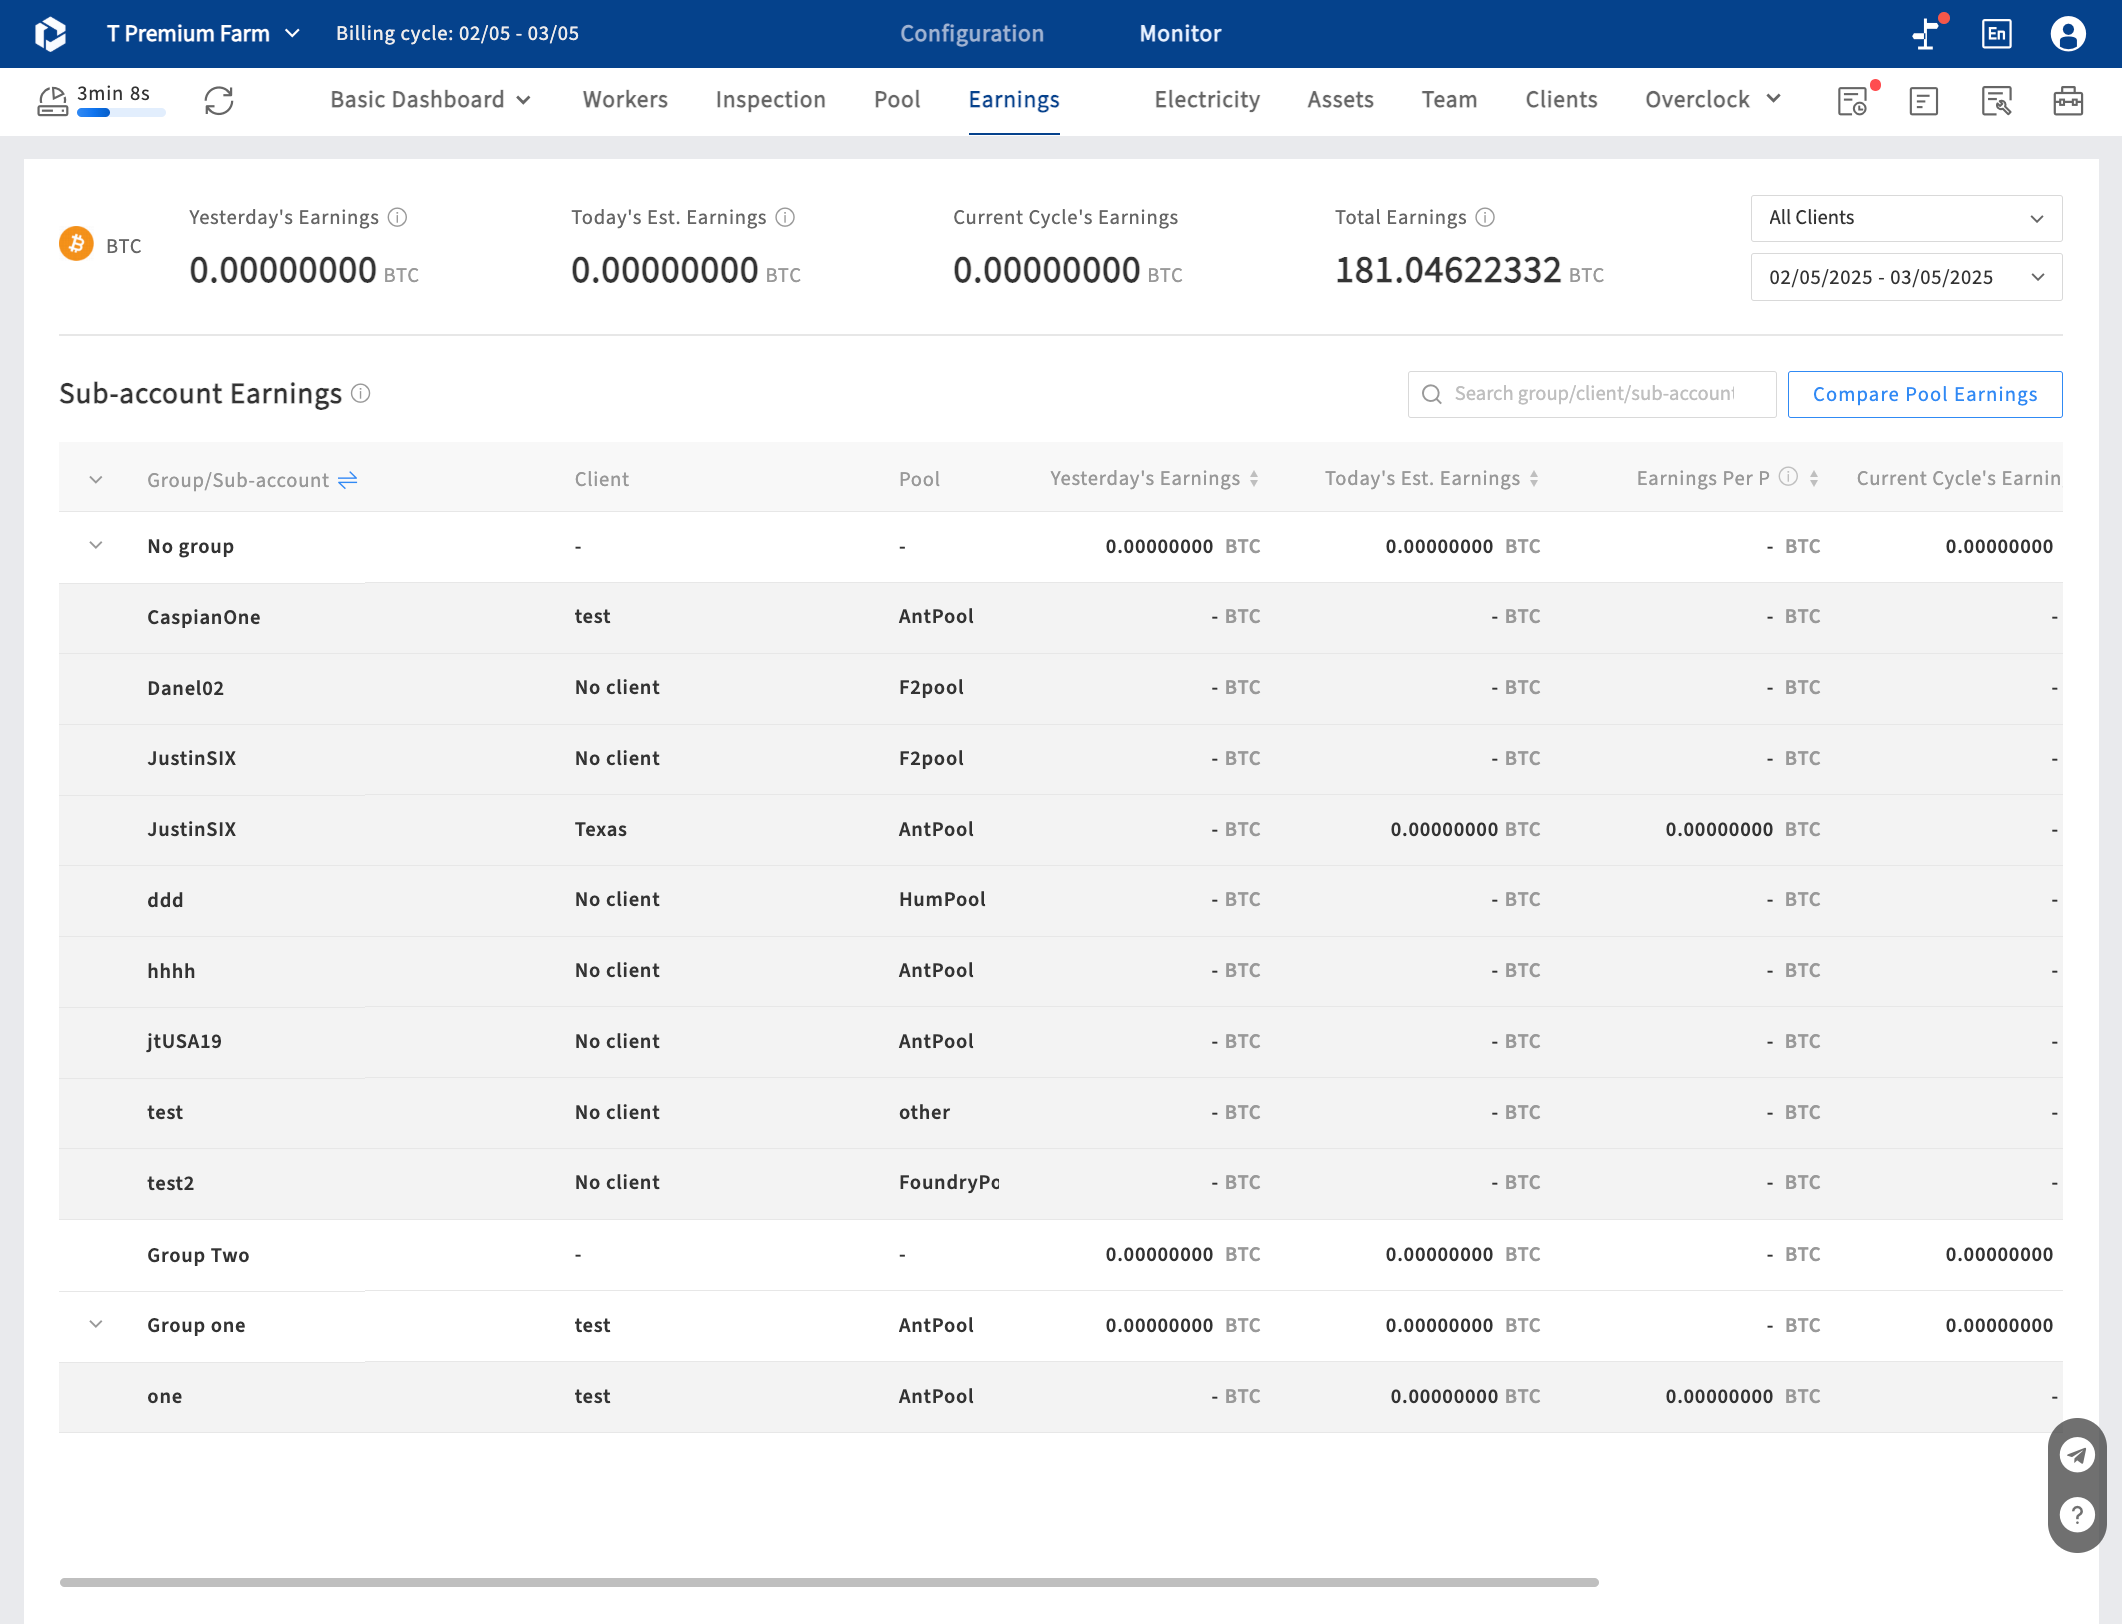Show info for Sub-account Earnings heading
This screenshot has height=1624, width=2122.
361,394
